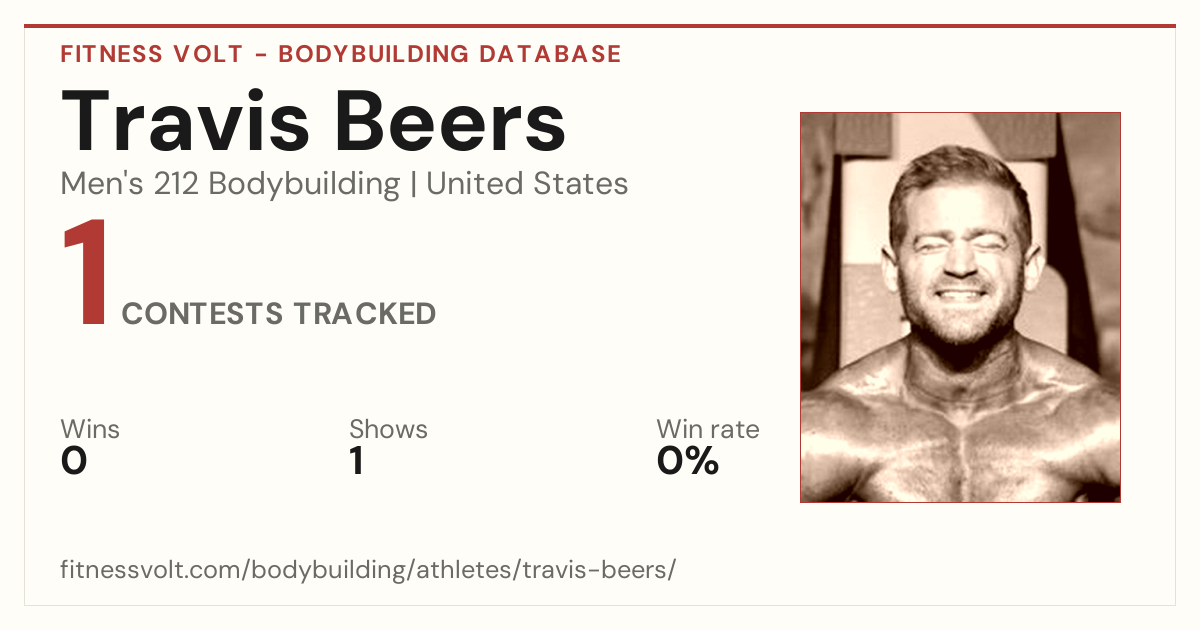Viewport: 1200px width, 630px height.
Task: Click the United States country label
Action: (527, 184)
